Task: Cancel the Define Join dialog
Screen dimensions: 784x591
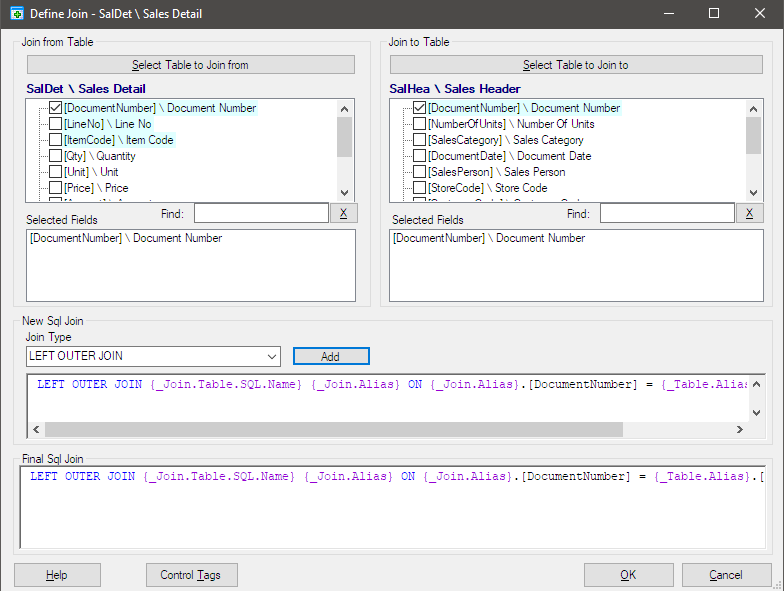Action: click(x=726, y=575)
